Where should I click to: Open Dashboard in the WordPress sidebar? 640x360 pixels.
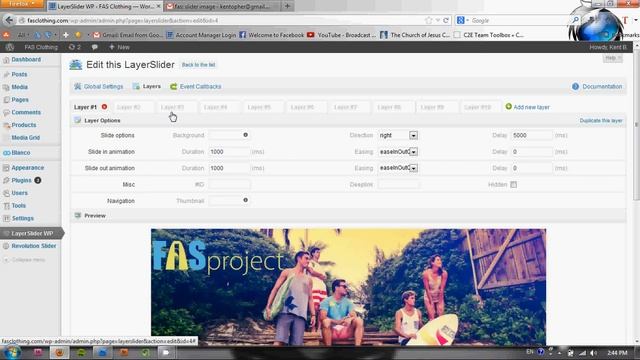(26, 60)
